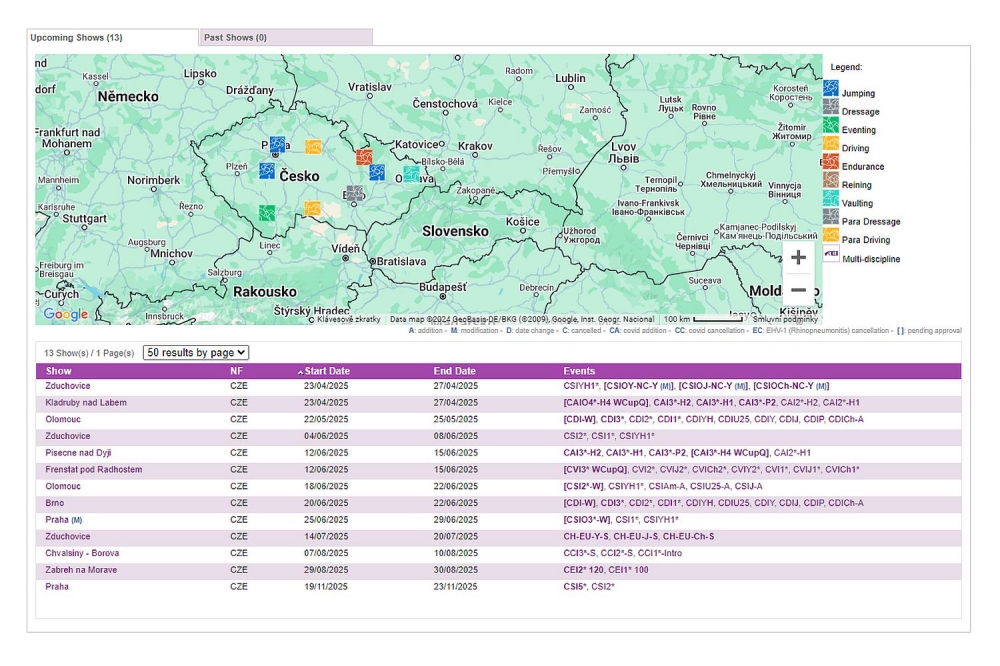Click end date 10/08/2025 cell
The height and width of the screenshot is (666, 1000).
click(x=455, y=553)
